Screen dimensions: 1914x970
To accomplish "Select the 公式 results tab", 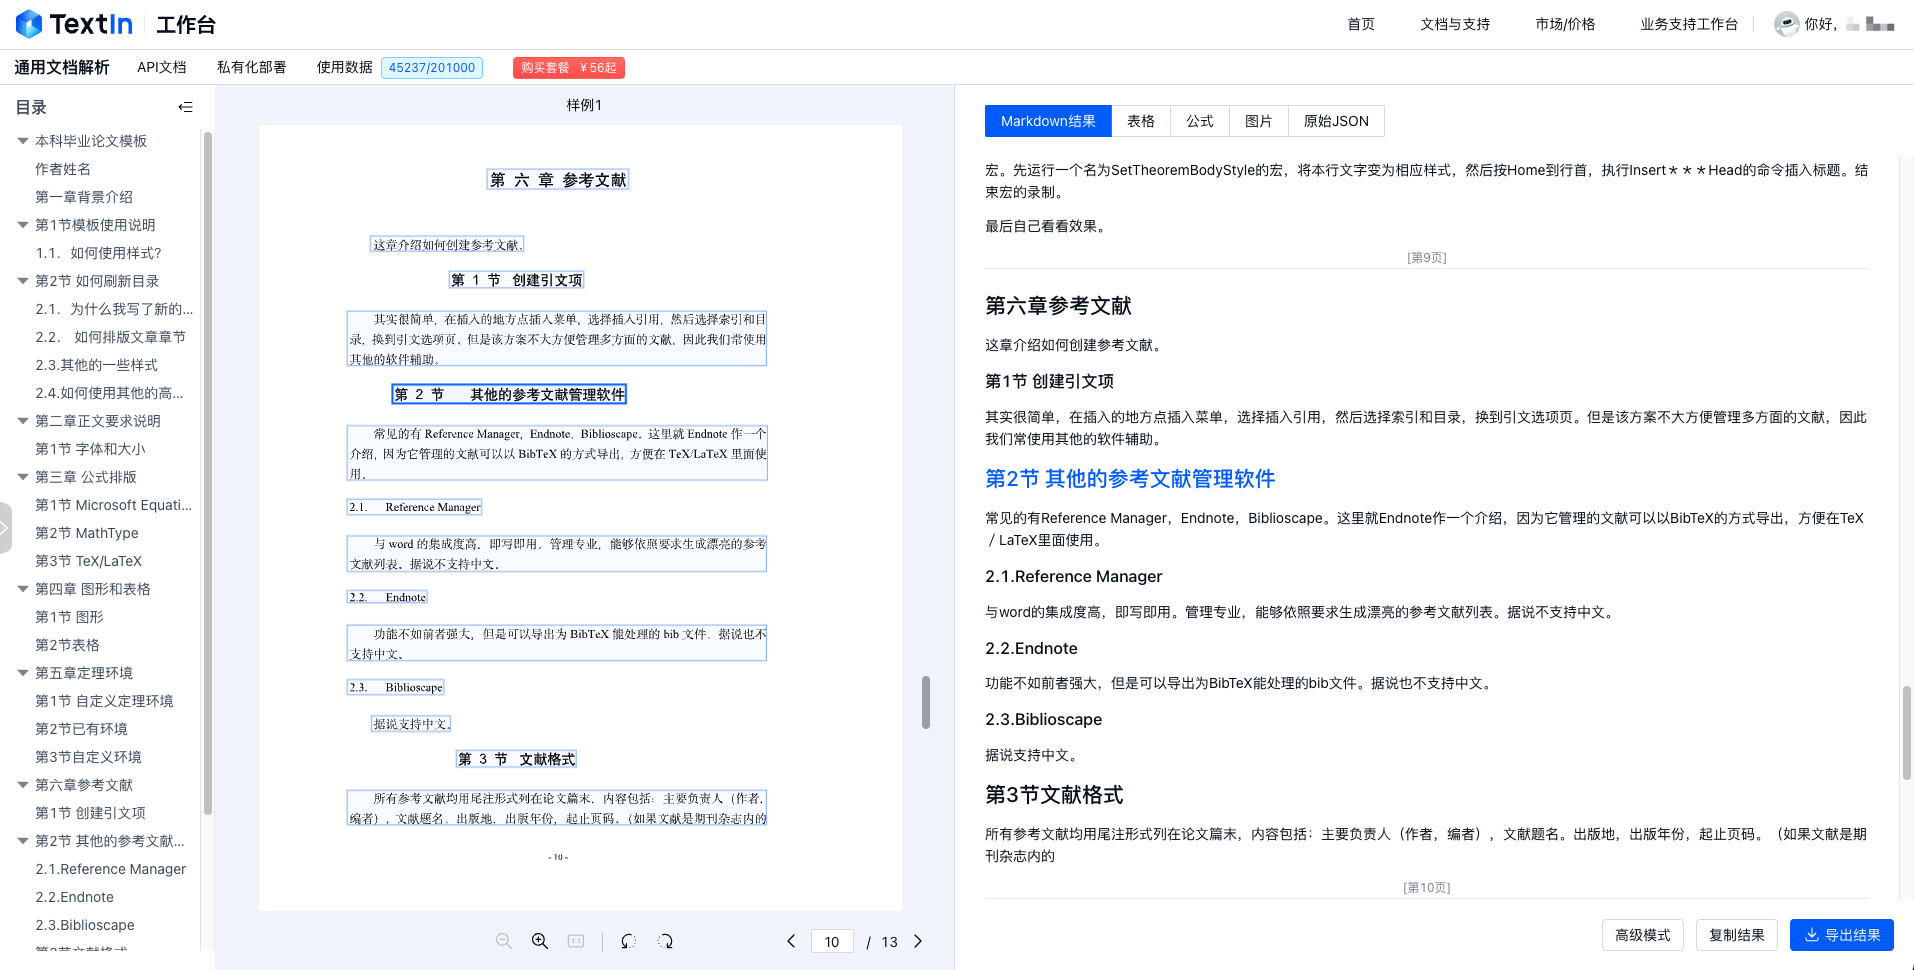I will tap(1199, 121).
